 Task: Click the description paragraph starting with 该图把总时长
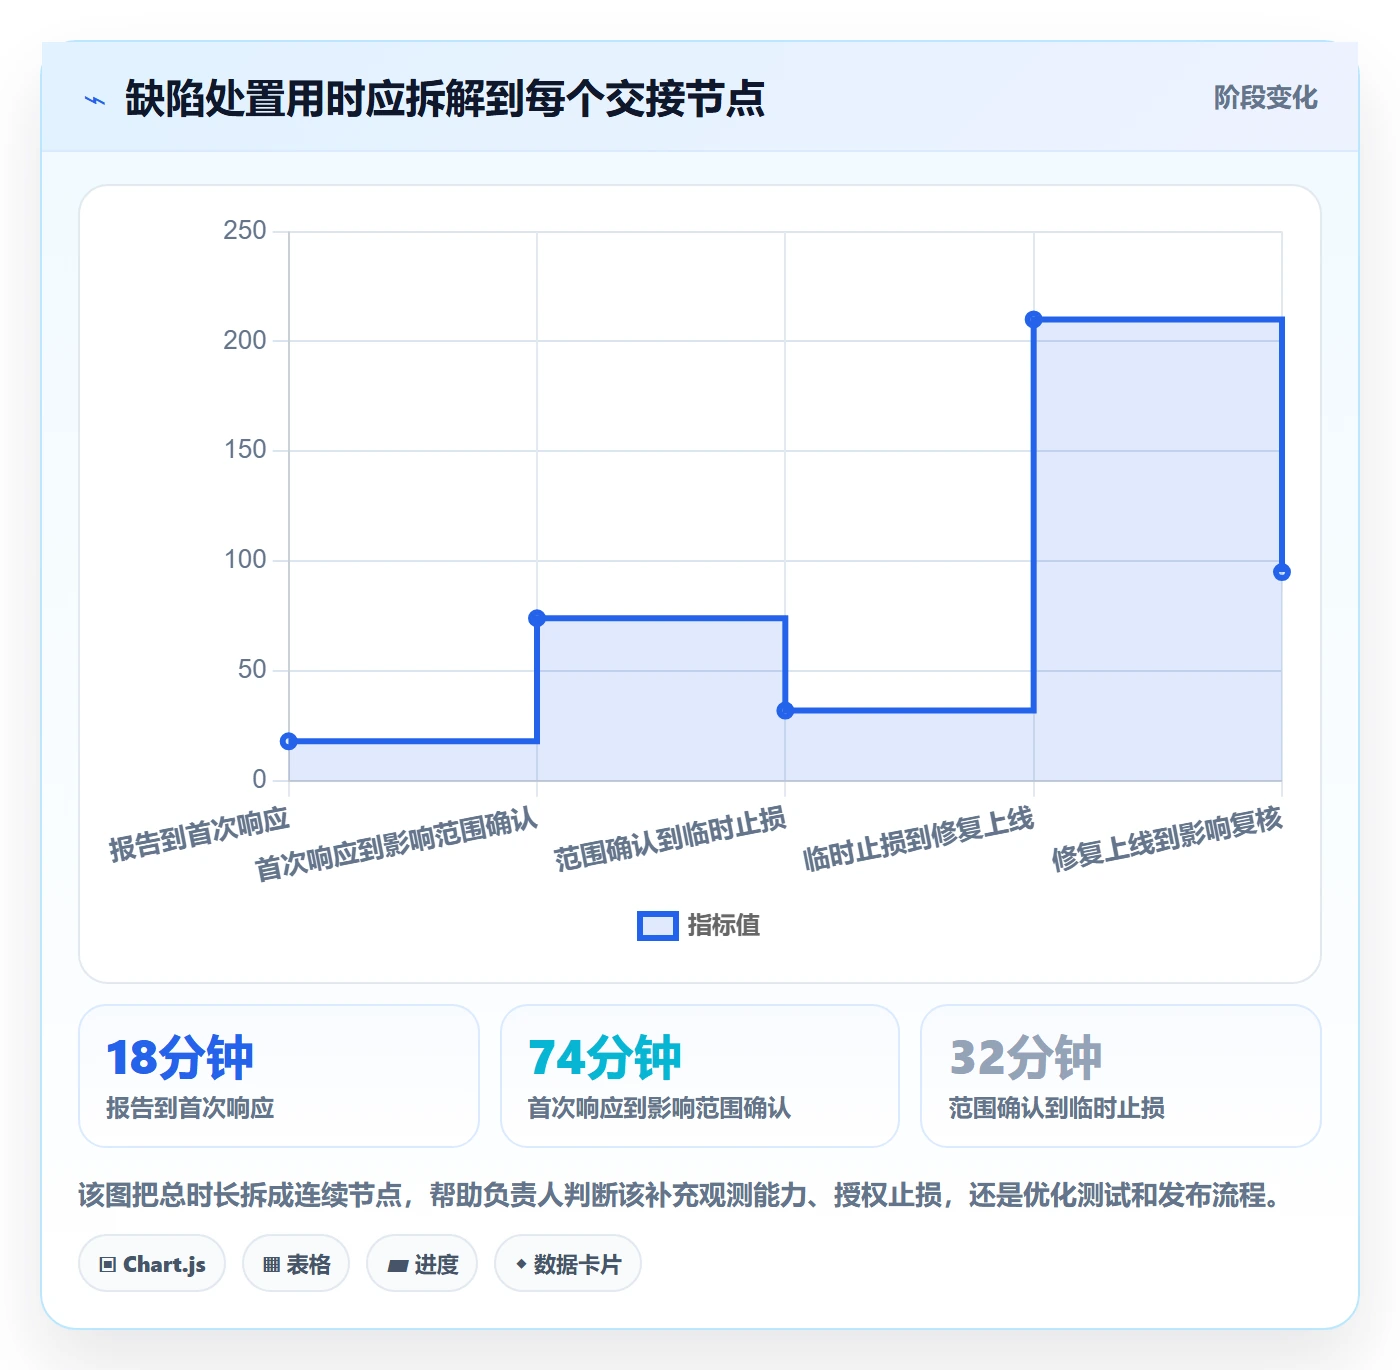click(680, 1195)
